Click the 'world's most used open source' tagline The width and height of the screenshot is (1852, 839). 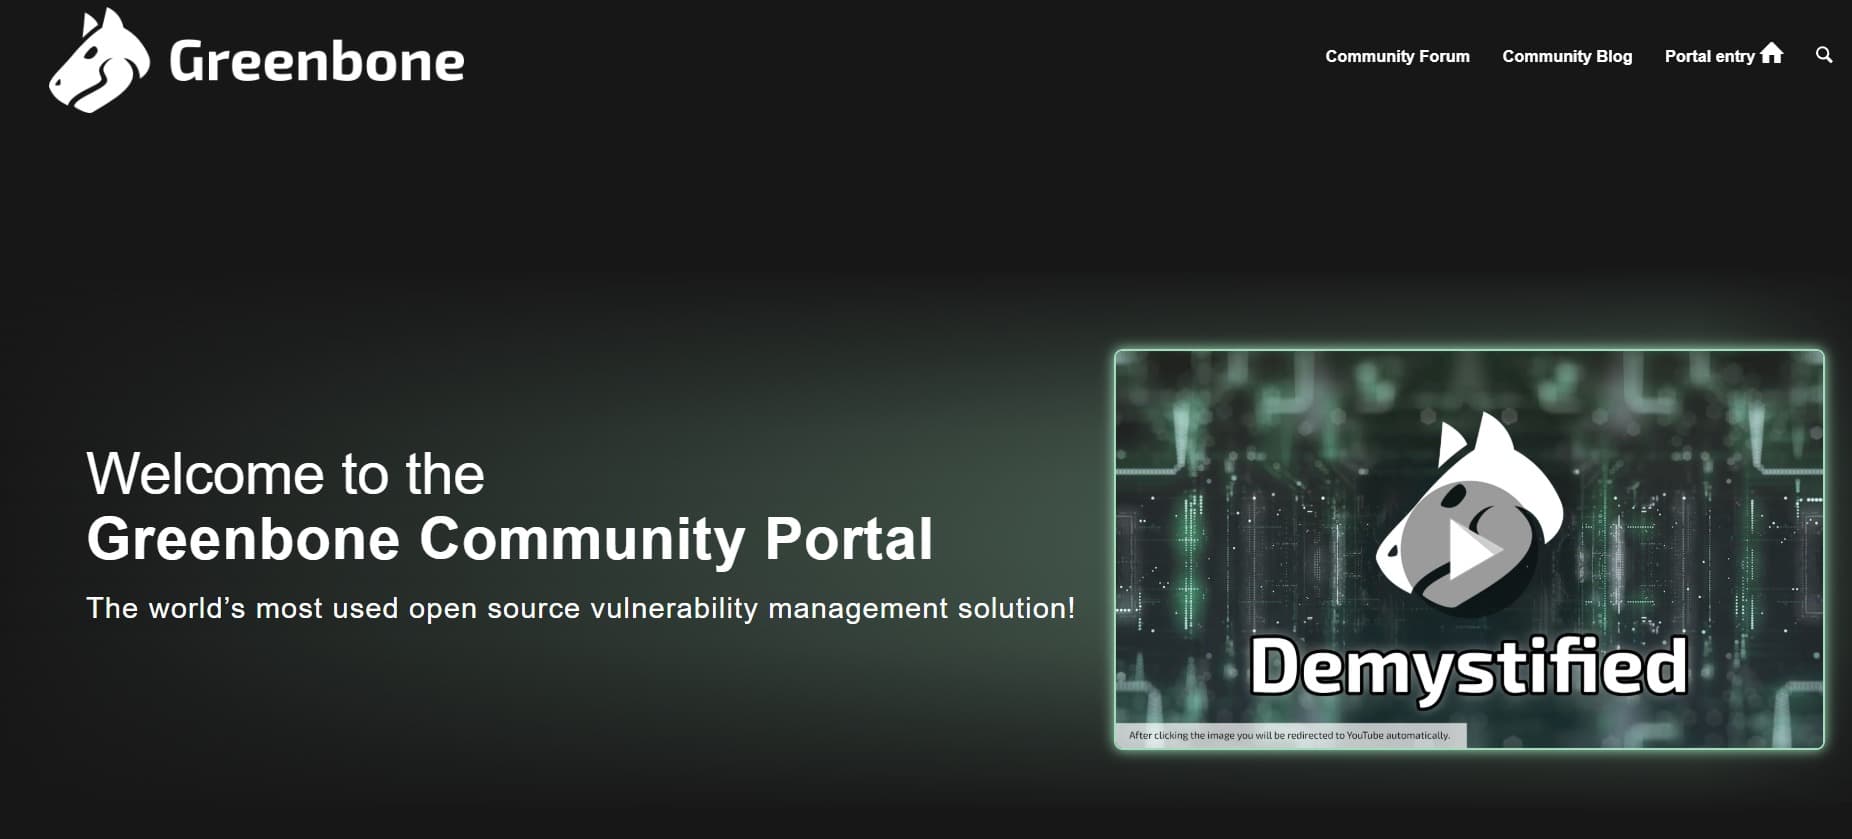click(x=581, y=608)
